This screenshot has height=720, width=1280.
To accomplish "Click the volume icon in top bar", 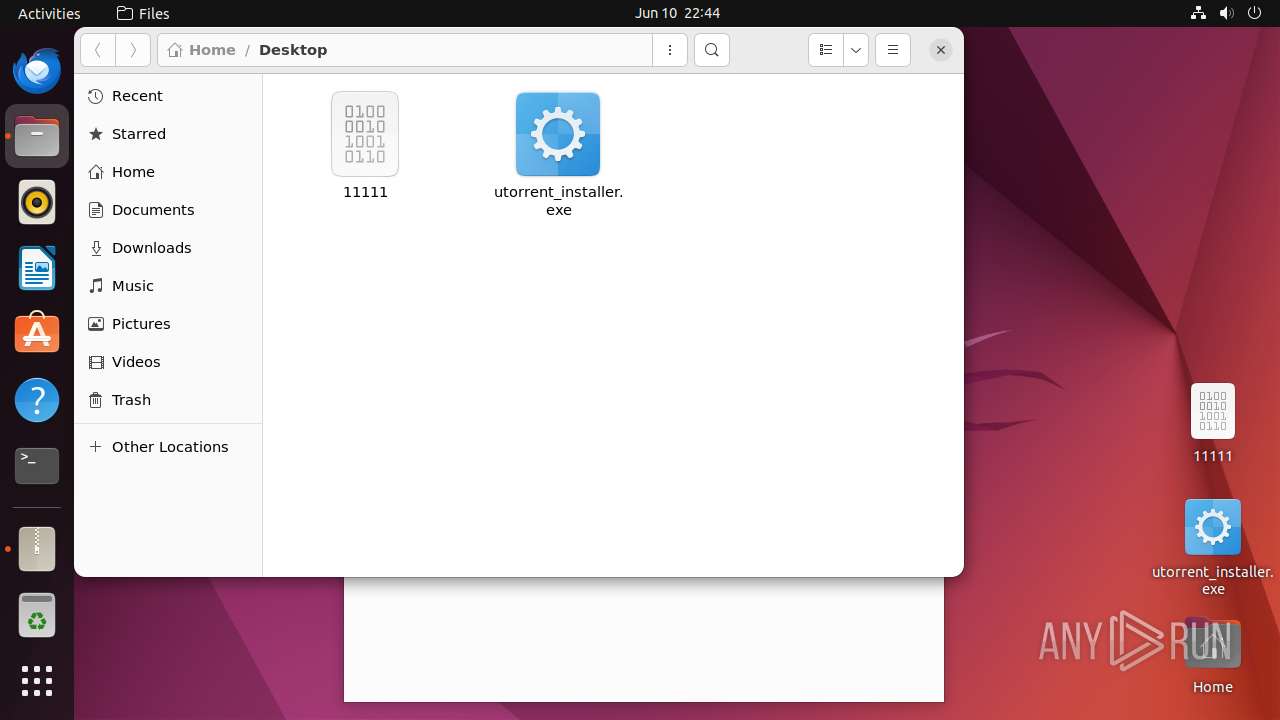I will coord(1227,13).
